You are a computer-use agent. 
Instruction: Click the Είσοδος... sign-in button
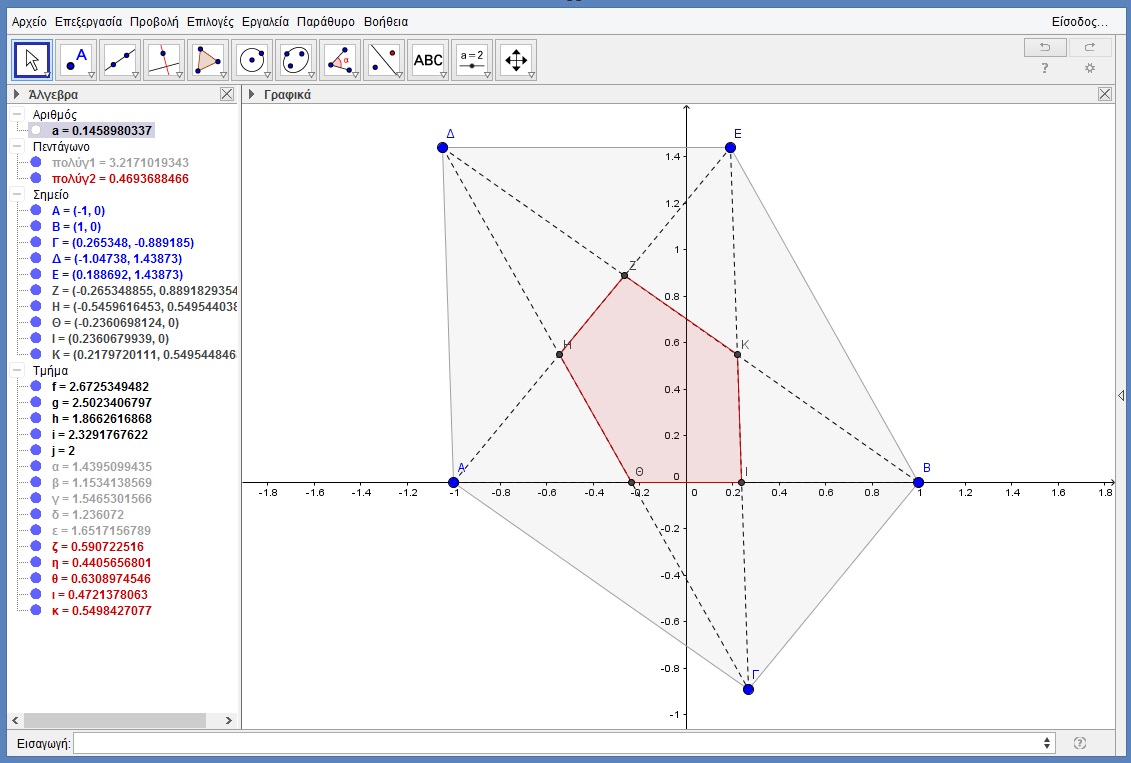coord(1079,20)
